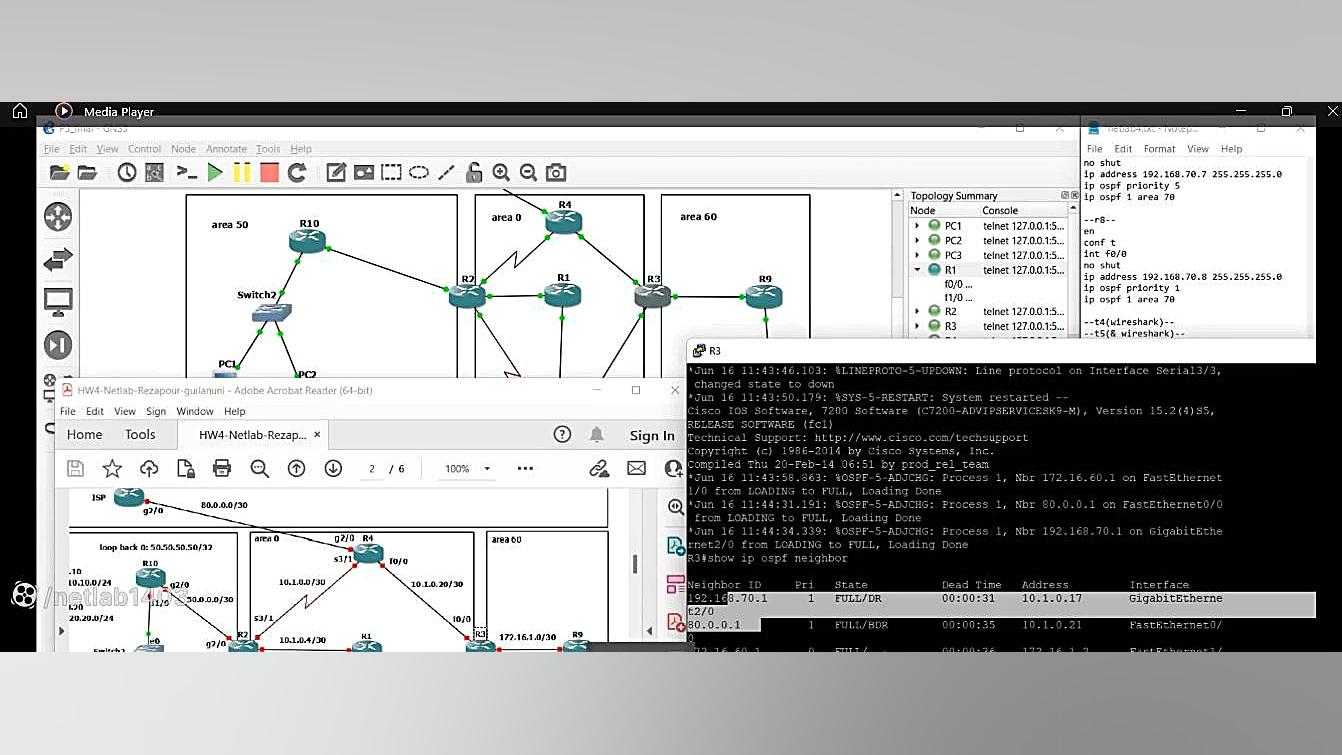The width and height of the screenshot is (1342, 755).
Task: Start all nodes with green play icon
Action: (x=215, y=172)
